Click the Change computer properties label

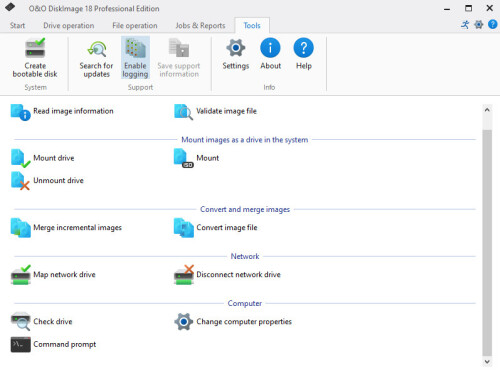click(244, 322)
